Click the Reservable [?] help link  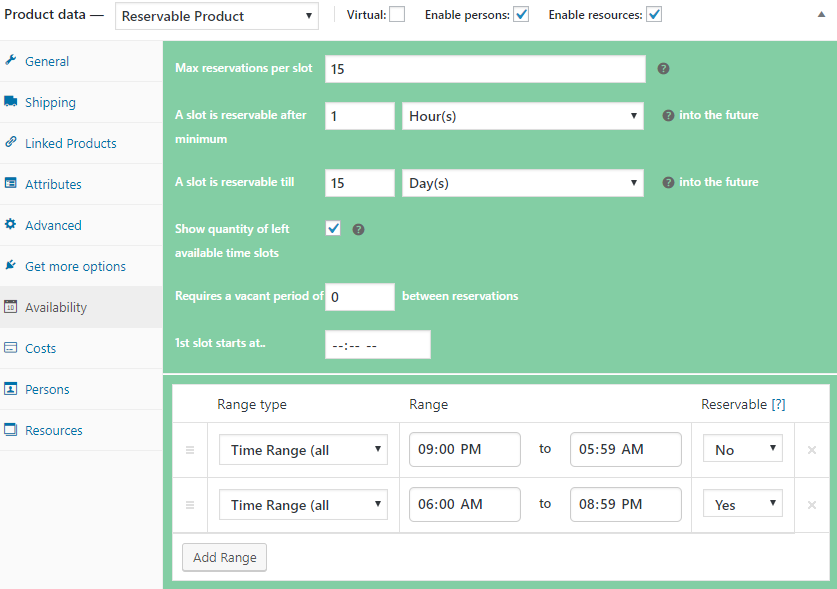pos(778,404)
